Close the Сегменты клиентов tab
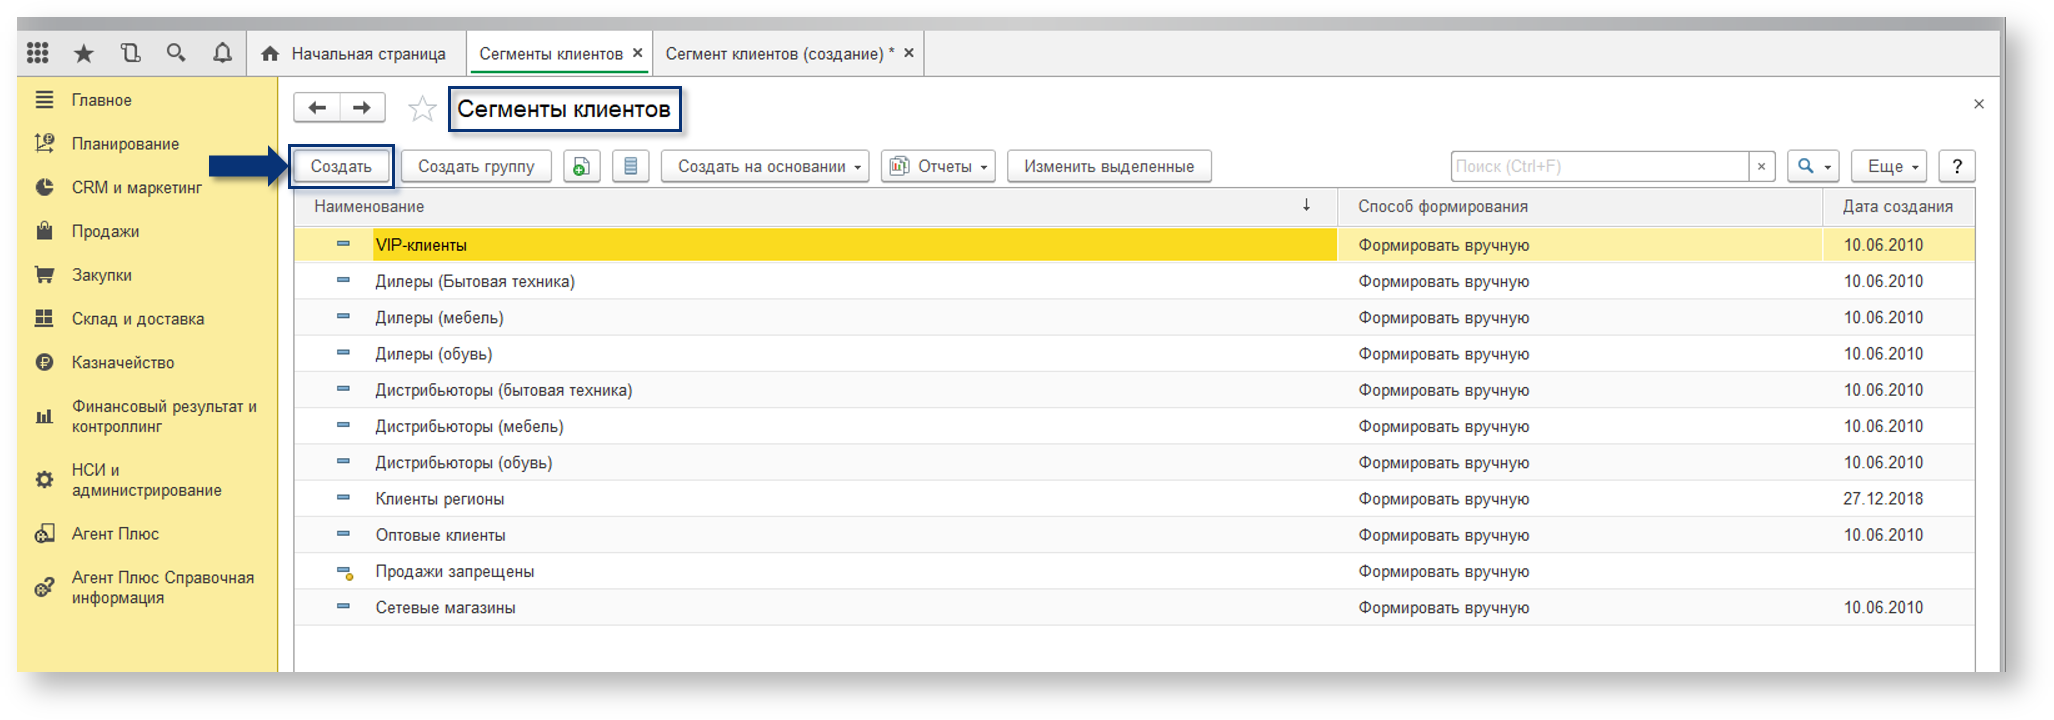Image resolution: width=2054 pixels, height=720 pixels. tap(638, 53)
